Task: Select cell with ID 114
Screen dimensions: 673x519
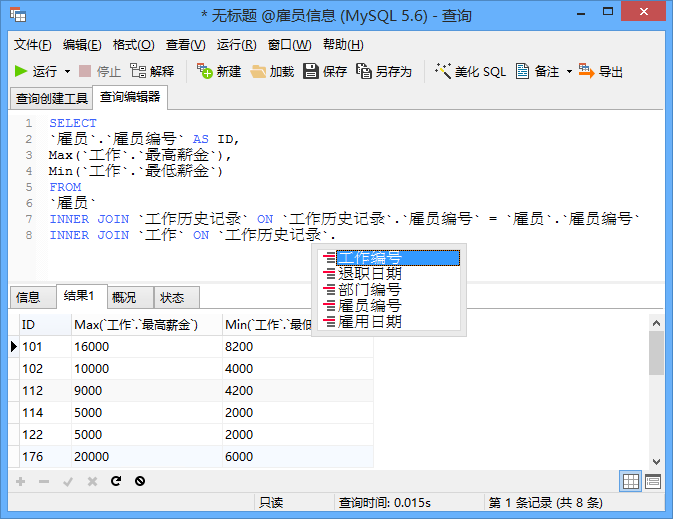Action: click(45, 413)
